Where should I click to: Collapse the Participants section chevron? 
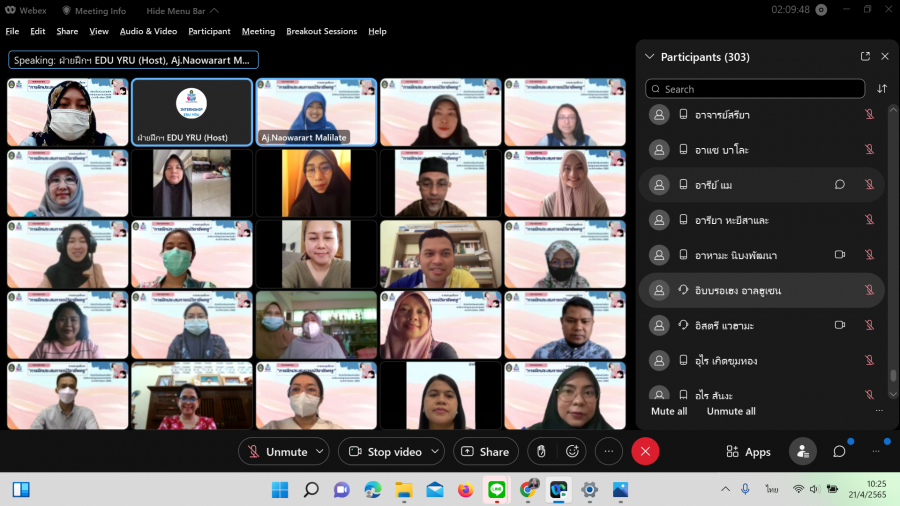point(650,57)
